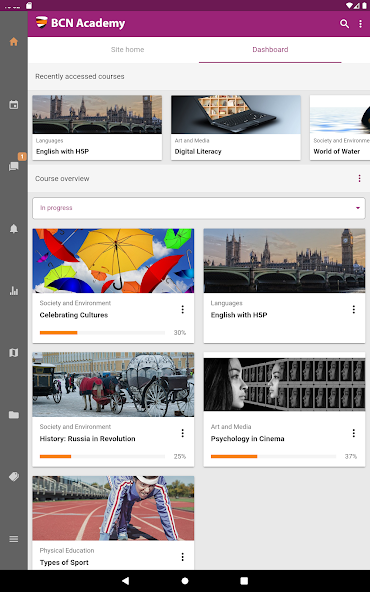
Task: Open the grades bar chart icon
Action: pyautogui.click(x=14, y=291)
